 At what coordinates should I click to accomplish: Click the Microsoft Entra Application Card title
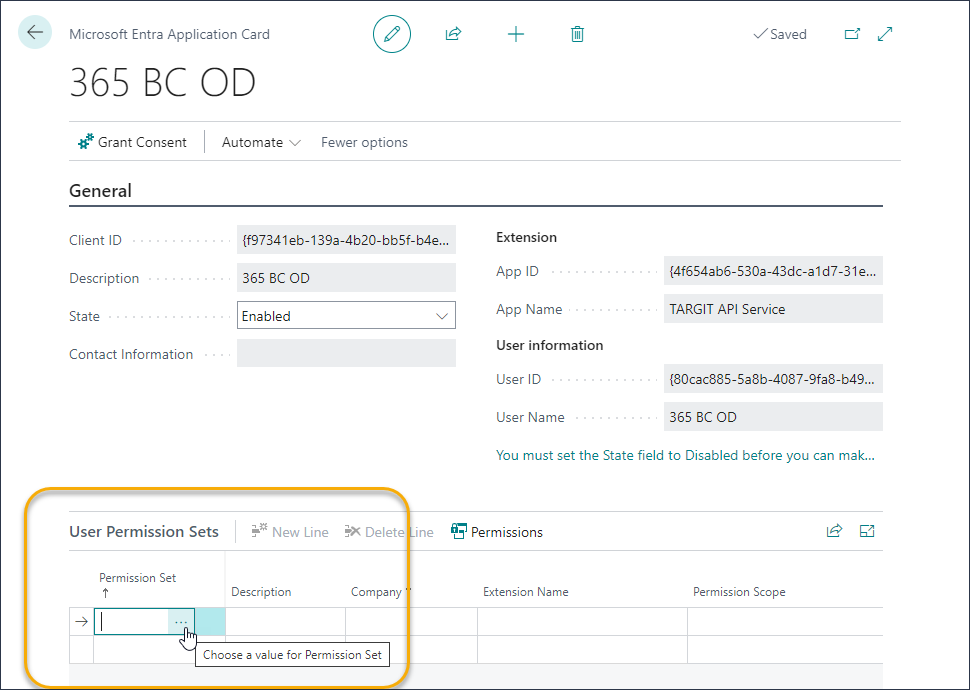170,34
